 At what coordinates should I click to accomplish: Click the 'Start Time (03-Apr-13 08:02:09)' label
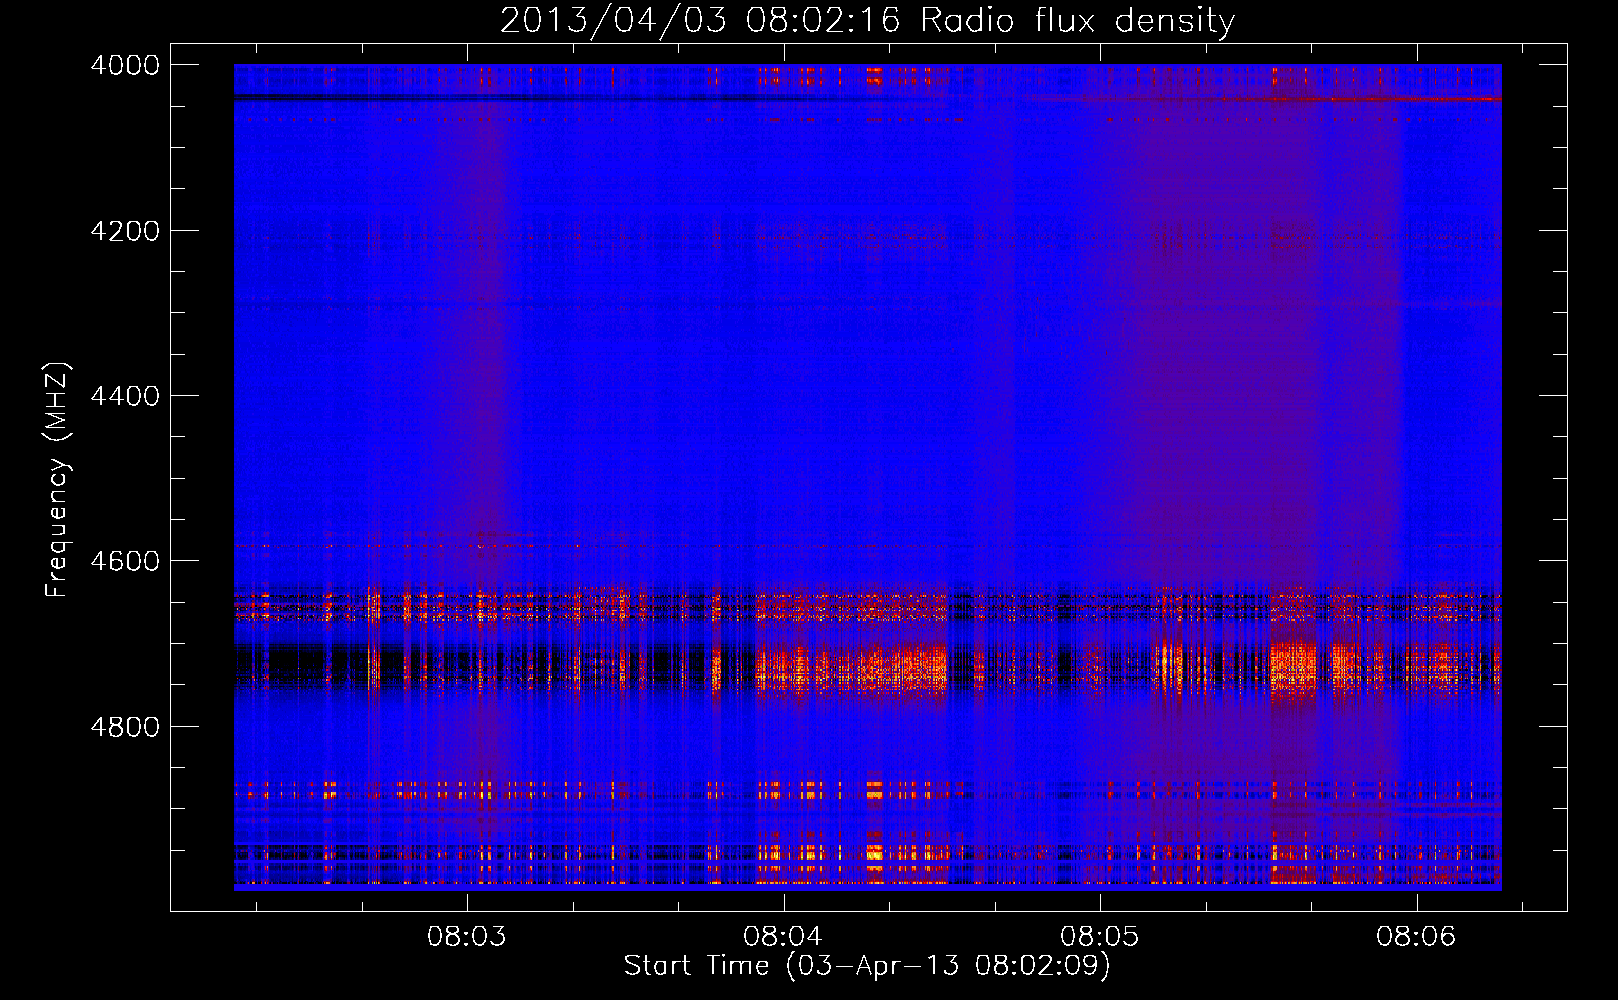point(867,966)
